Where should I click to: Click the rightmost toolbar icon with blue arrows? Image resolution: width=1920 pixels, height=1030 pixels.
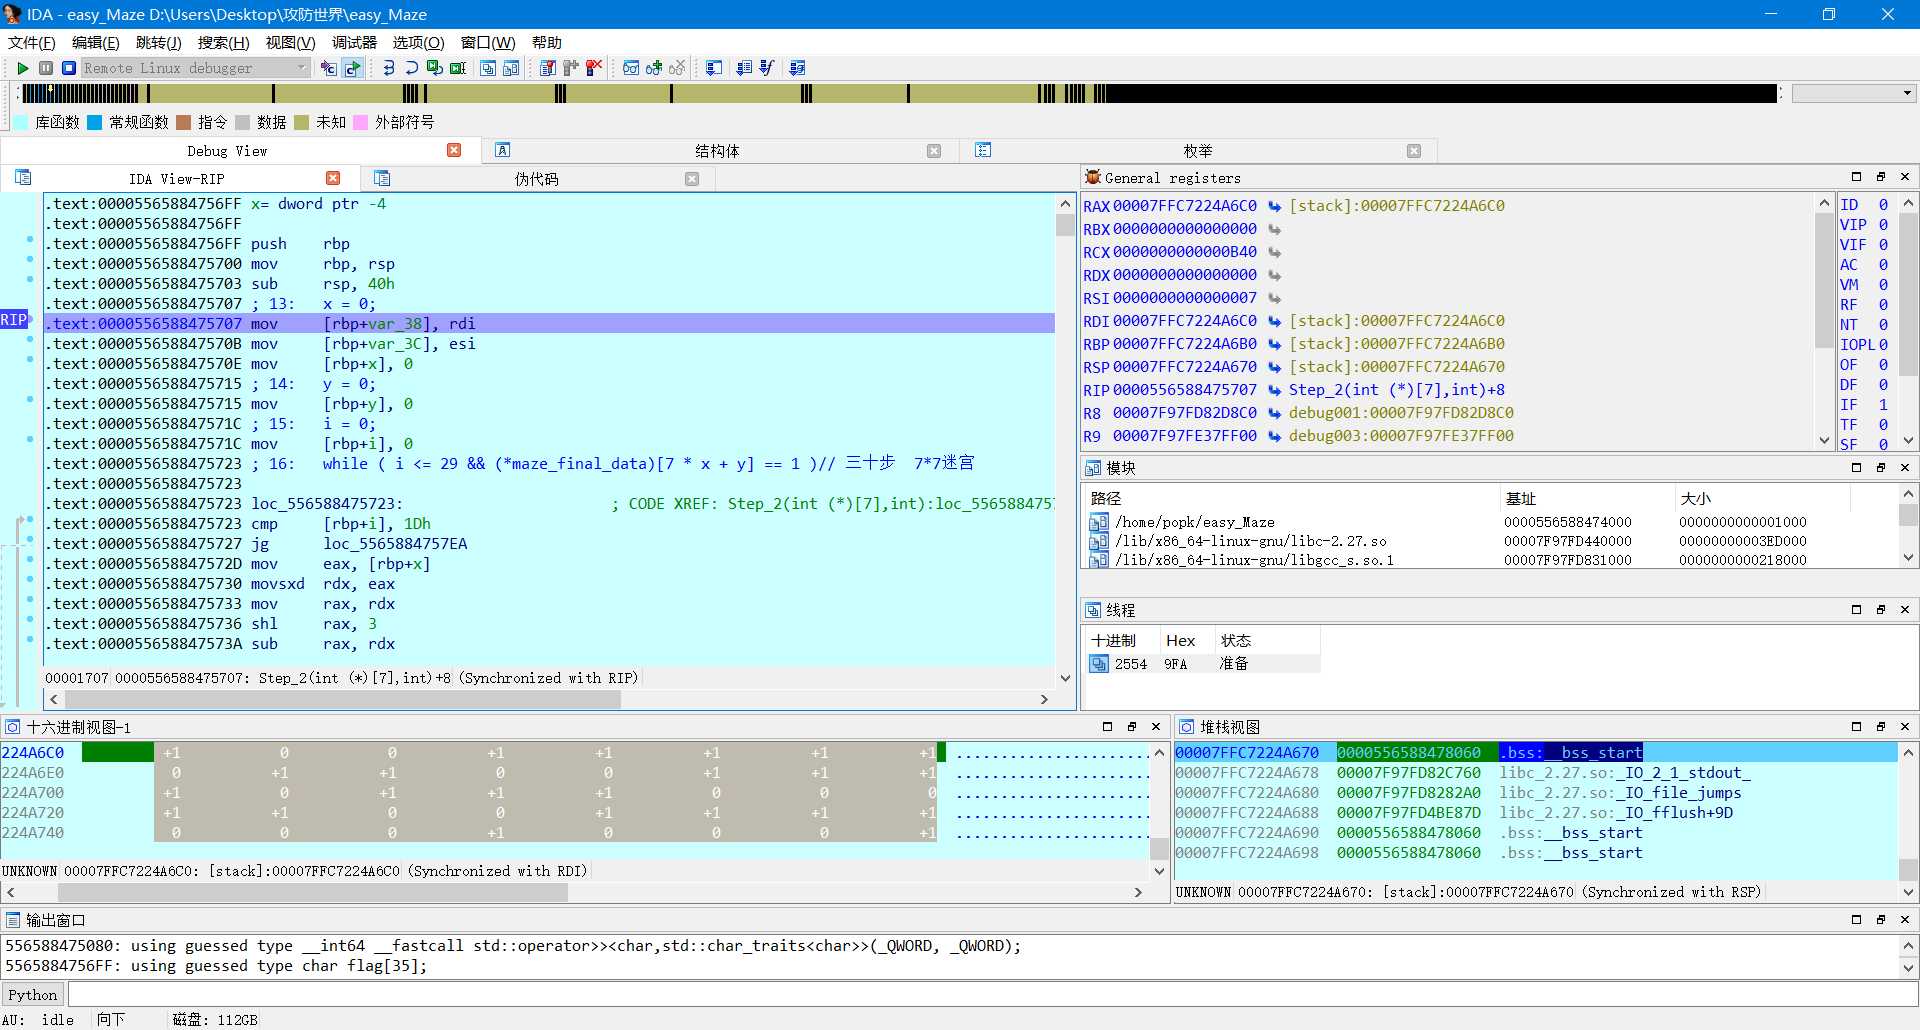(x=797, y=68)
